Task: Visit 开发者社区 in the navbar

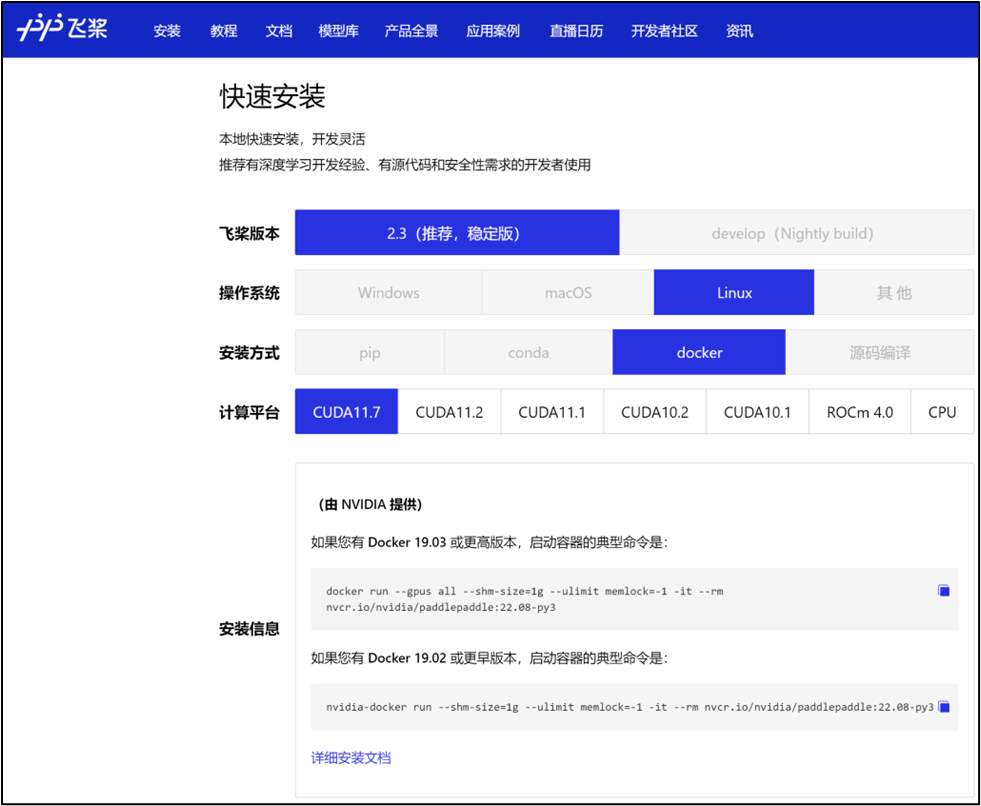Action: [664, 31]
